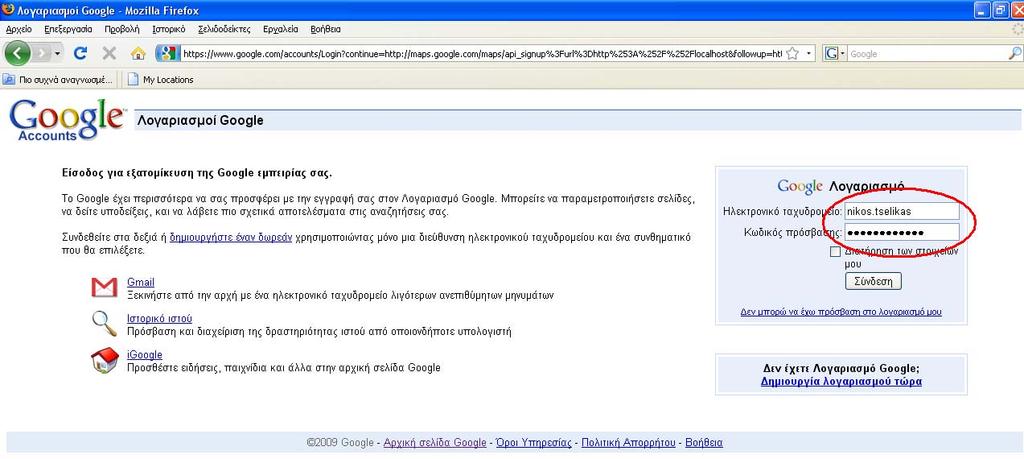
Task: Click the Gmail envelope icon
Action: coord(104,287)
